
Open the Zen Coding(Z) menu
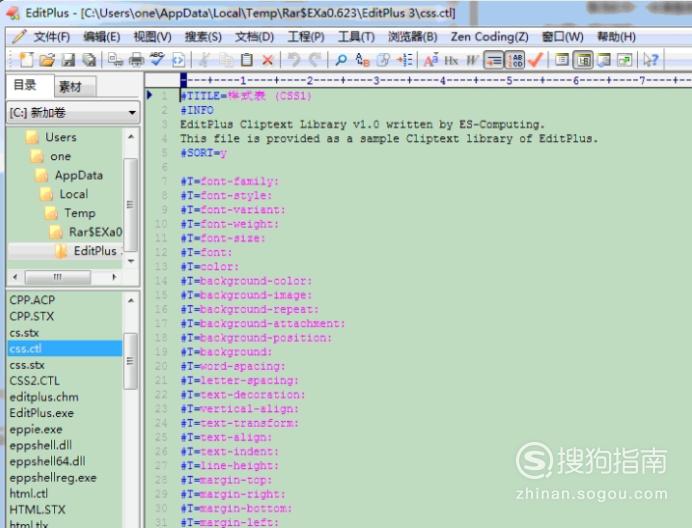tap(489, 37)
